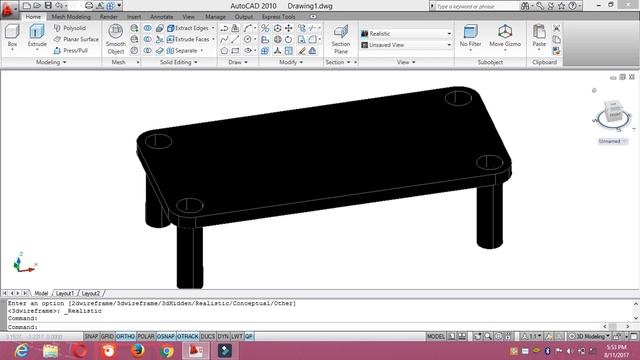Image resolution: width=640 pixels, height=360 pixels.
Task: Click the Plot printer icon in quick access toolbar
Action: click(x=89, y=5)
